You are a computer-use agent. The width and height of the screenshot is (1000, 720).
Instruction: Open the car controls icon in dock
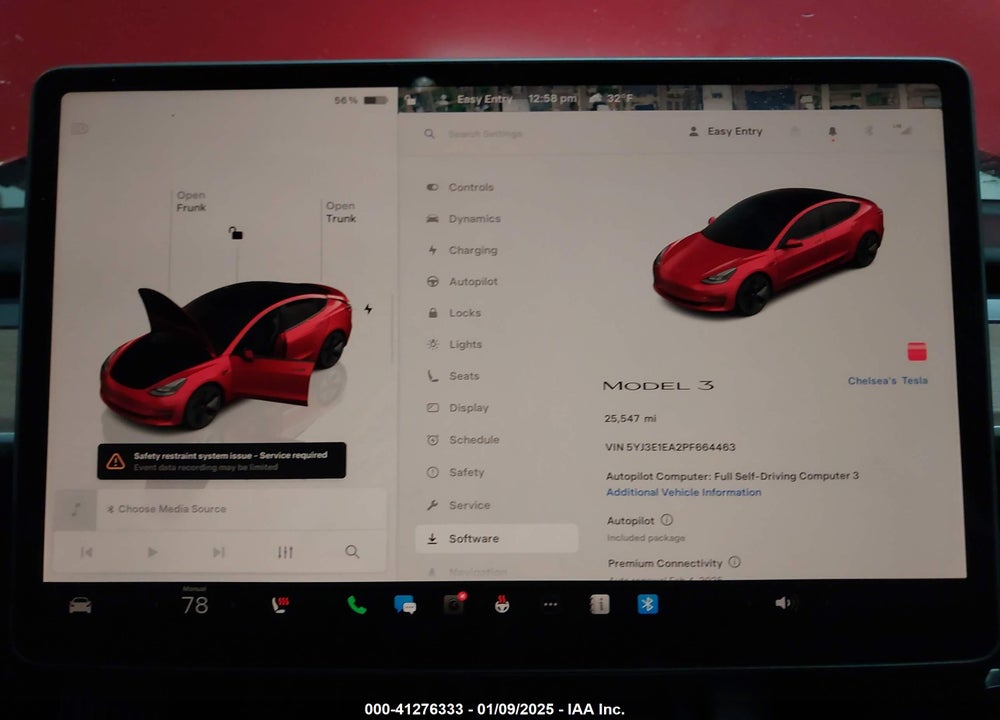pos(80,605)
